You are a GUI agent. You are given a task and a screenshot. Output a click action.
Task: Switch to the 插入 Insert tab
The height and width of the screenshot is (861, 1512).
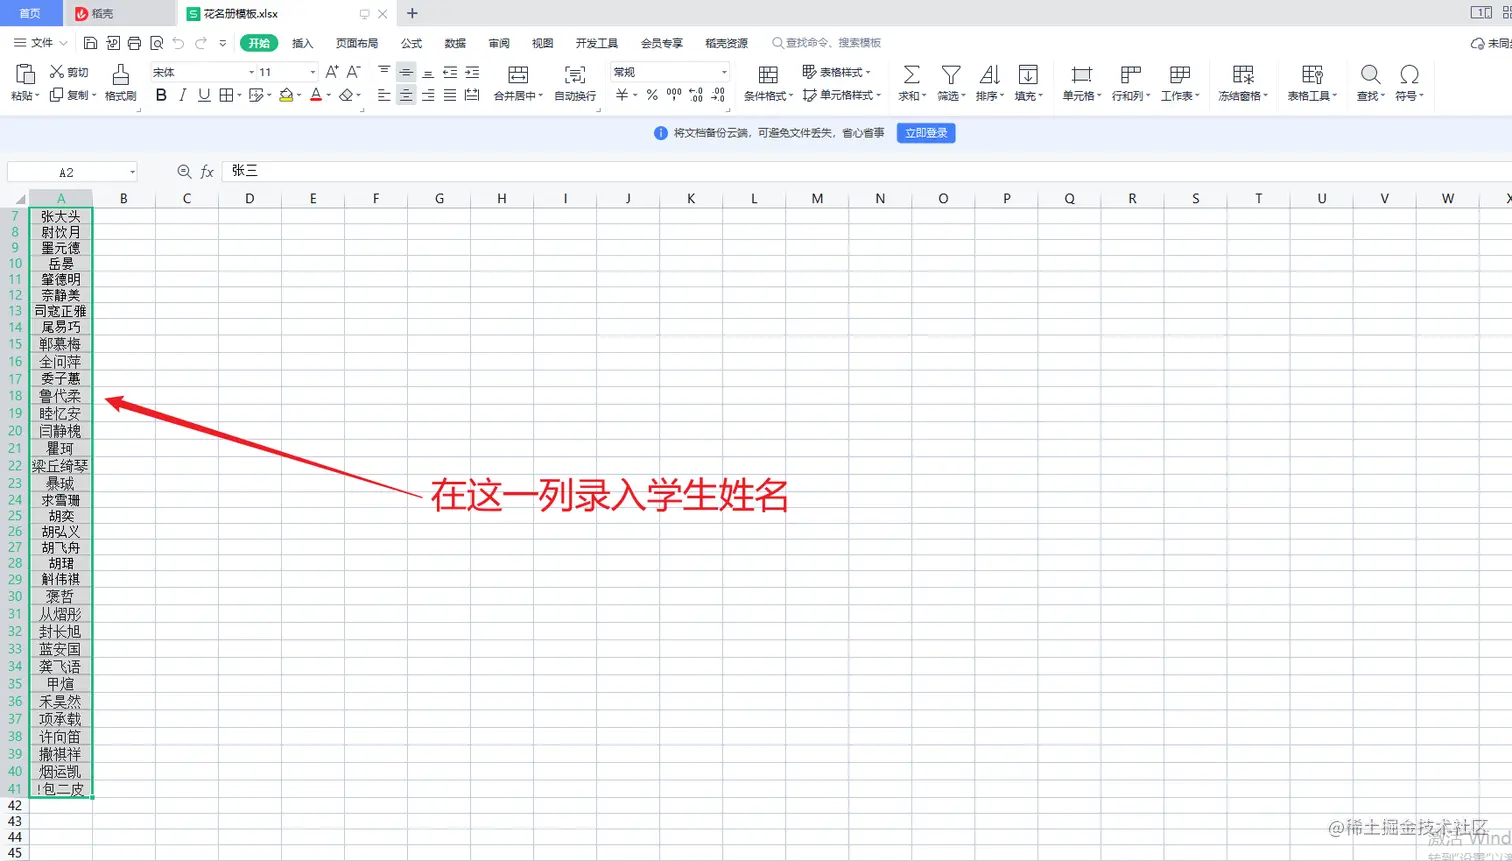coord(302,43)
